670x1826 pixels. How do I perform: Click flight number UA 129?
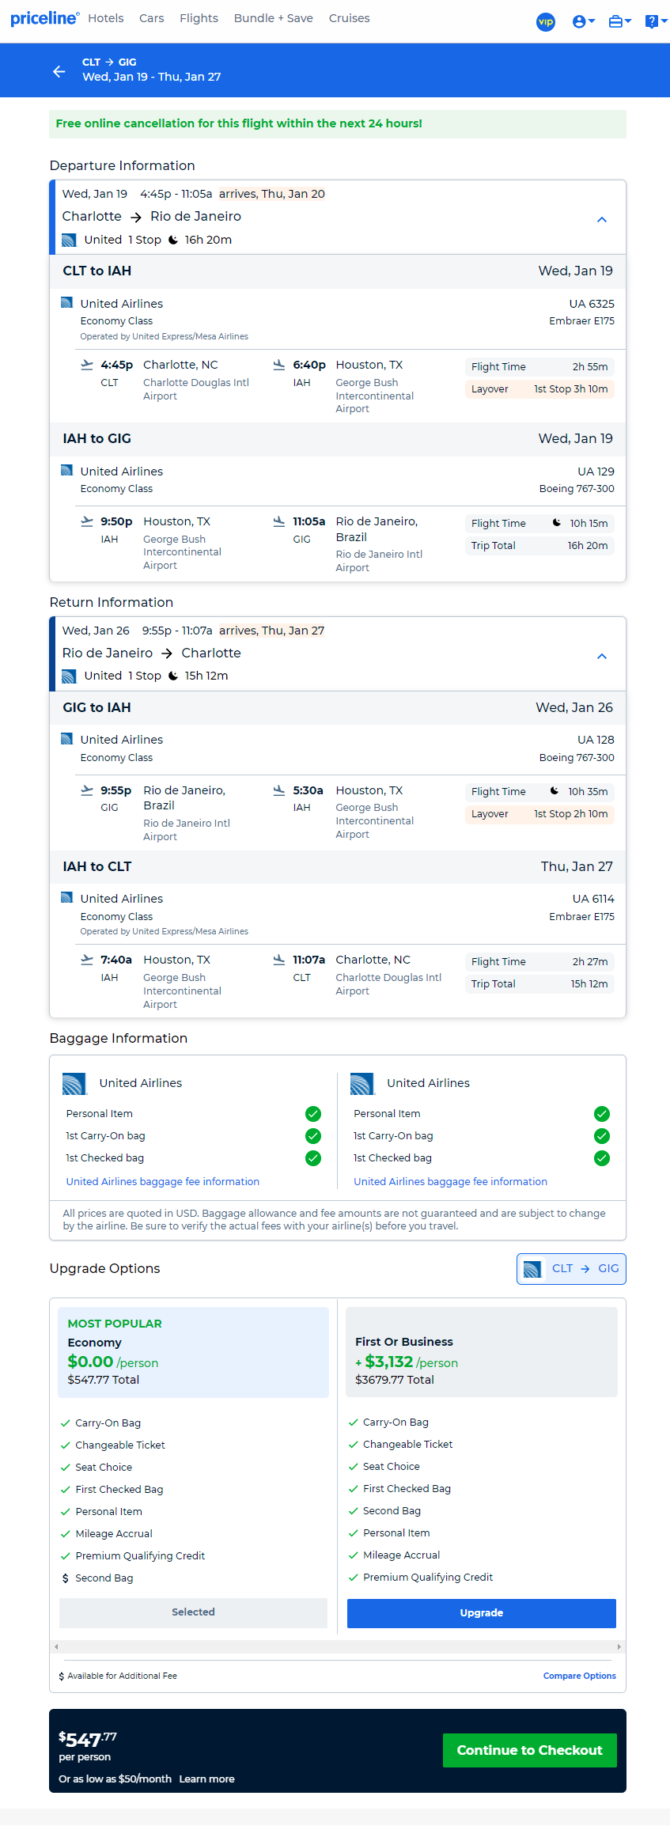click(x=596, y=471)
